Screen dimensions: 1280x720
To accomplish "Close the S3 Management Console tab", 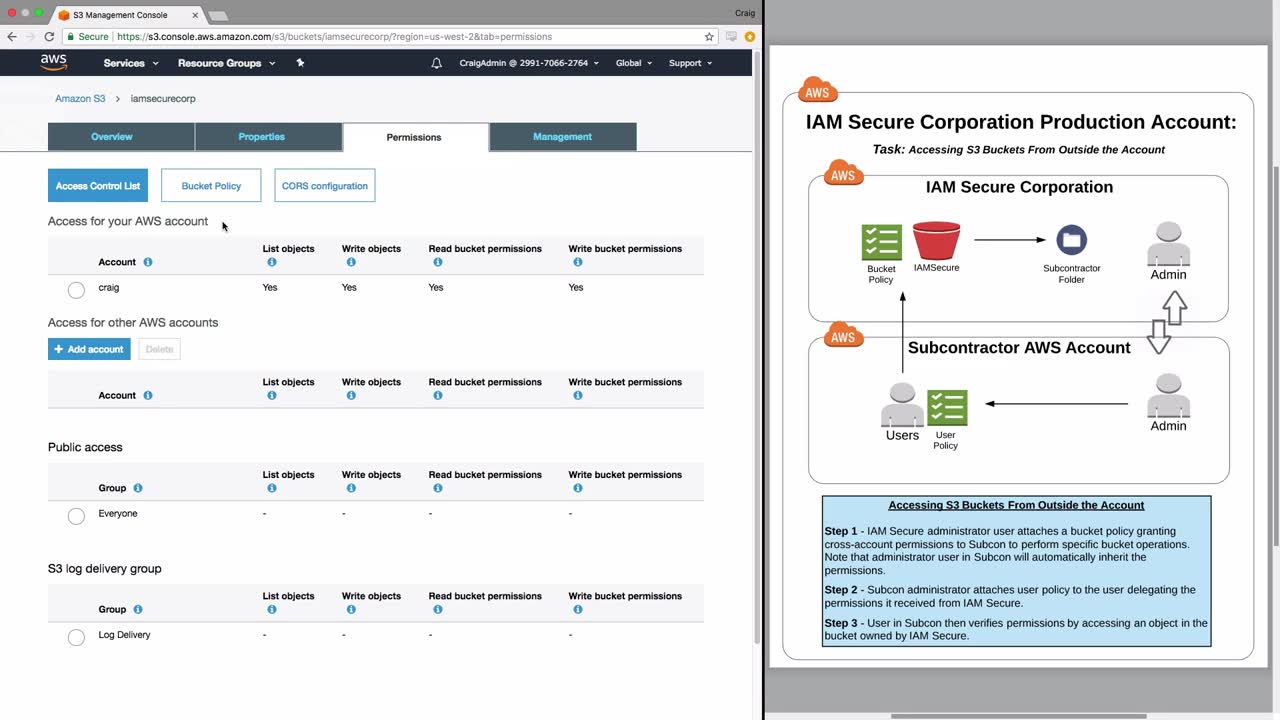I will (x=195, y=15).
